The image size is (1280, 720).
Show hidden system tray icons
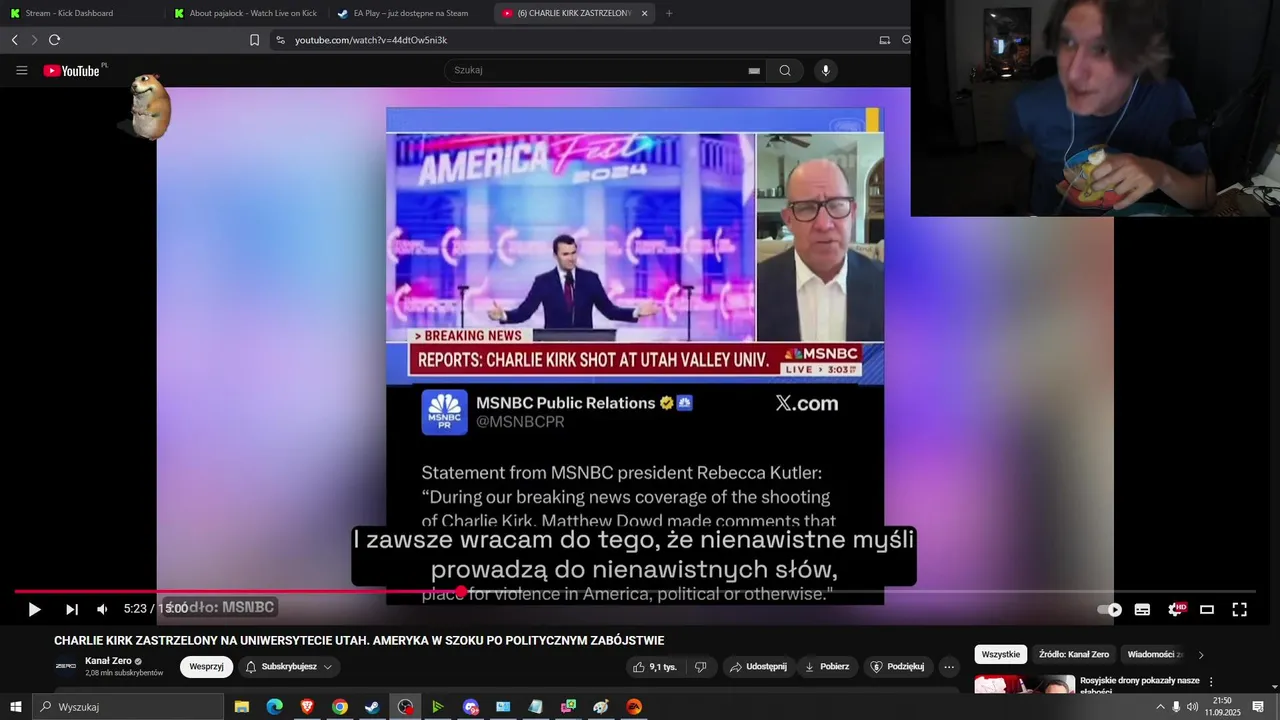tap(1160, 707)
